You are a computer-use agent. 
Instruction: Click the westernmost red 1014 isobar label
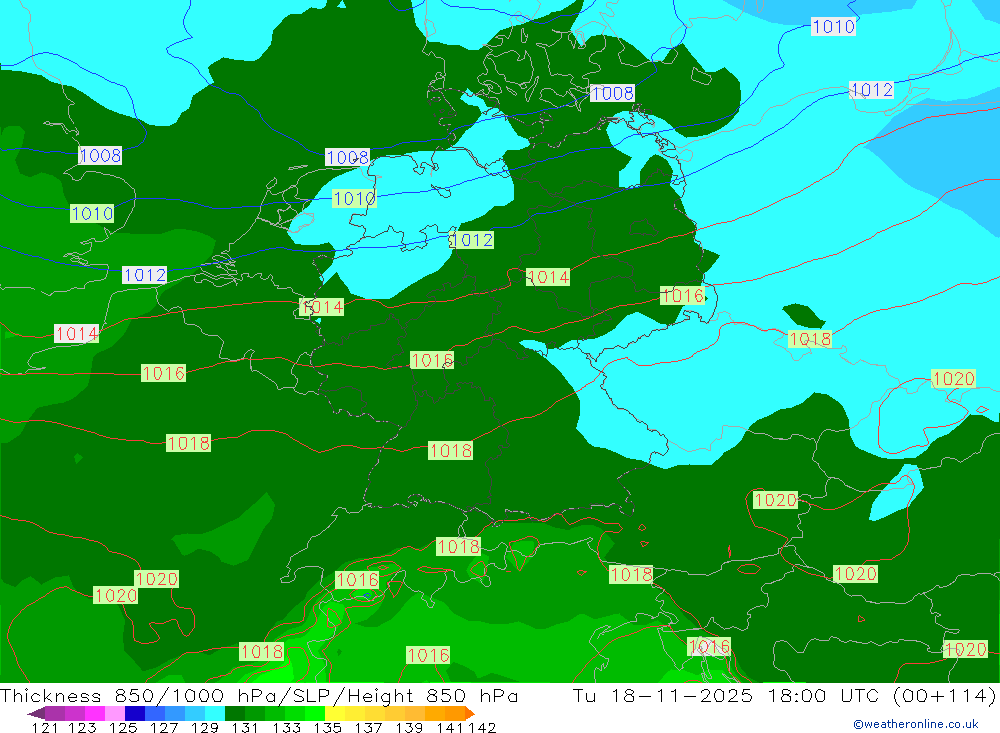tap(77, 334)
